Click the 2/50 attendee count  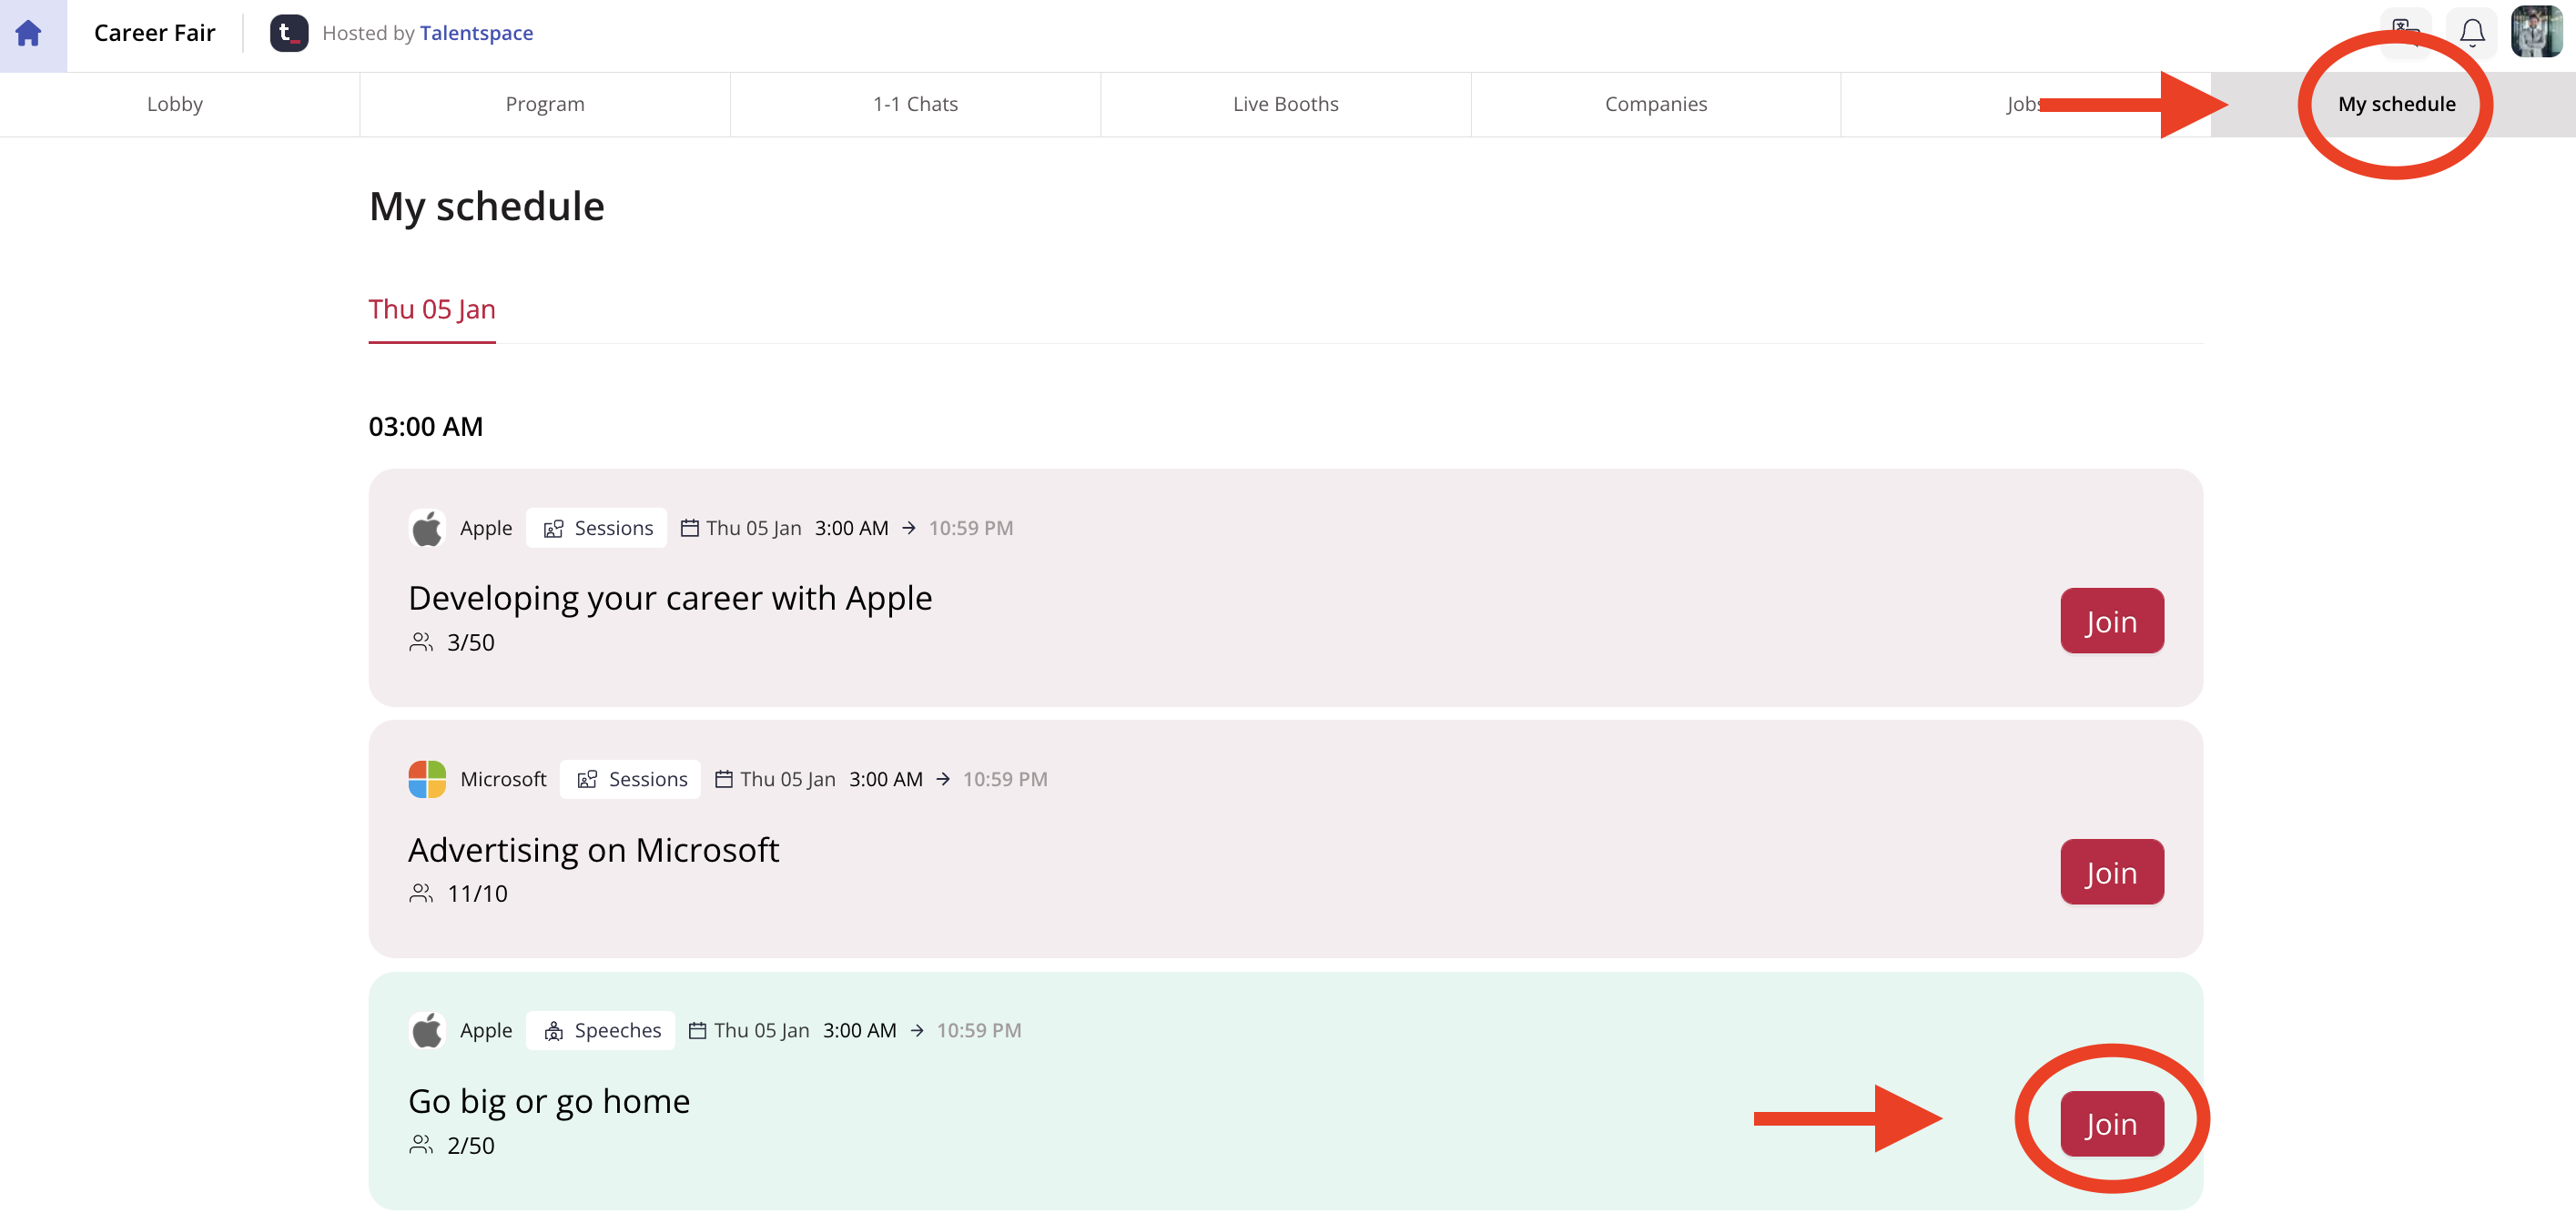471,1145
